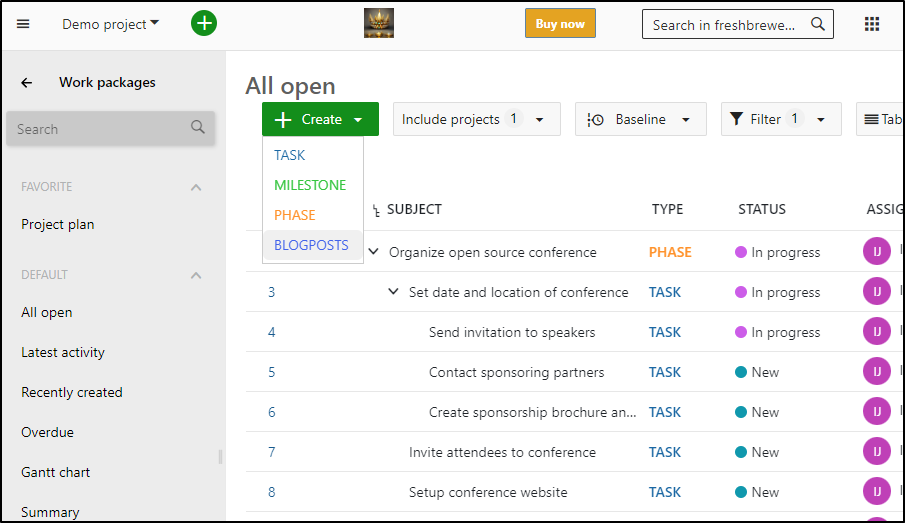Click the green plus quick-add icon
Viewport: 905px width, 523px height.
[x=204, y=24]
